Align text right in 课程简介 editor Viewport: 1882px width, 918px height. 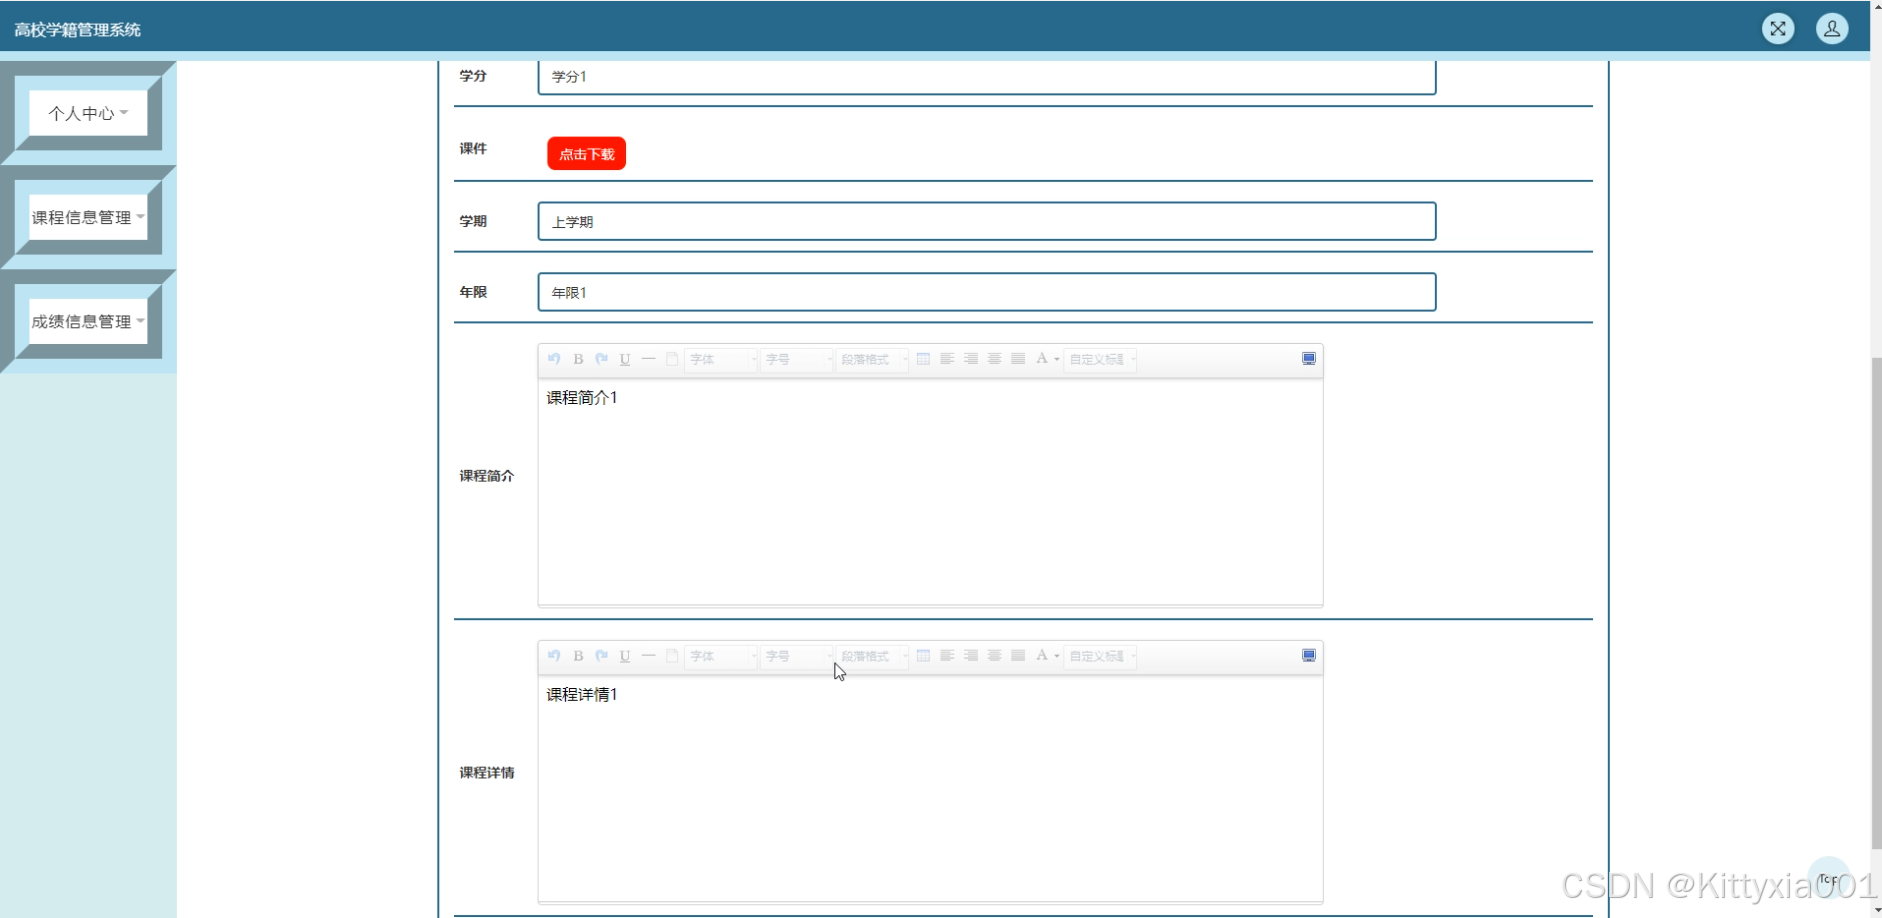[971, 359]
